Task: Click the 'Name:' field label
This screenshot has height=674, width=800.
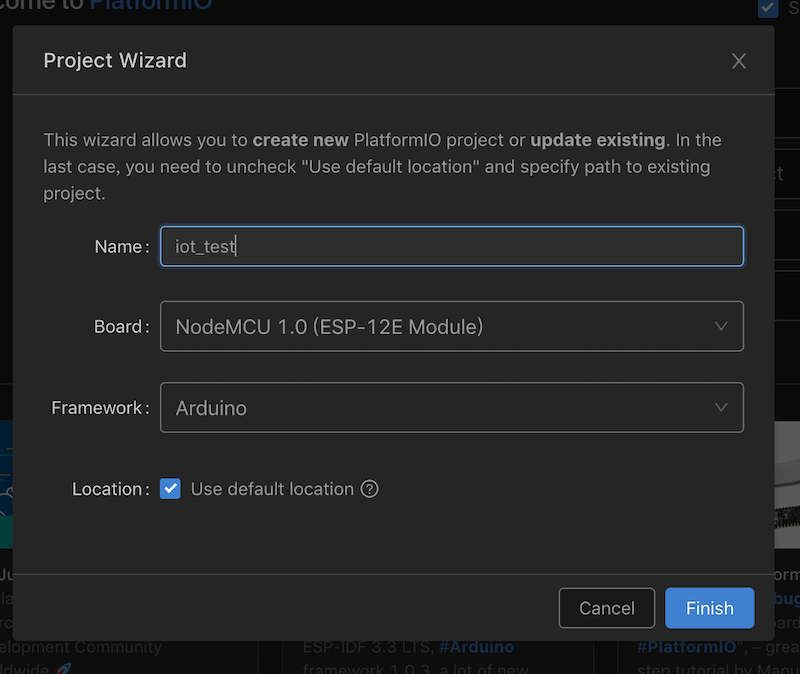Action: (x=121, y=246)
